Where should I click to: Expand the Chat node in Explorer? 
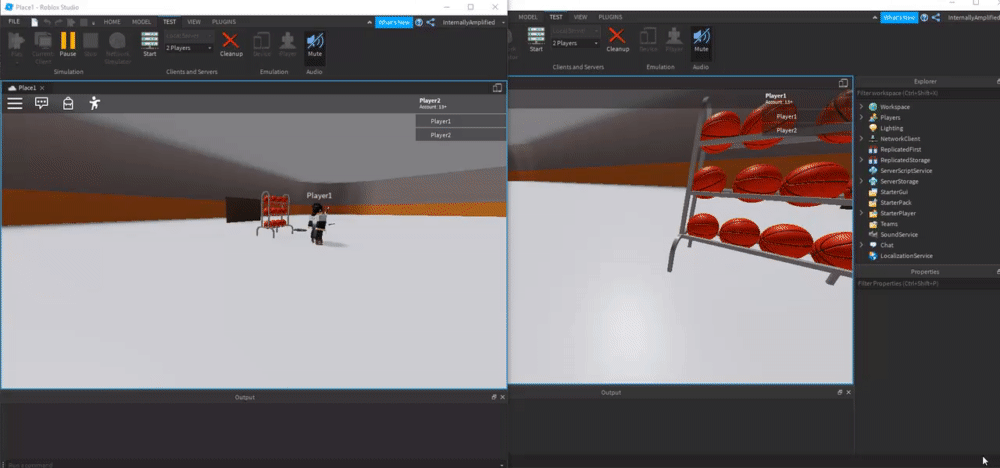(861, 245)
